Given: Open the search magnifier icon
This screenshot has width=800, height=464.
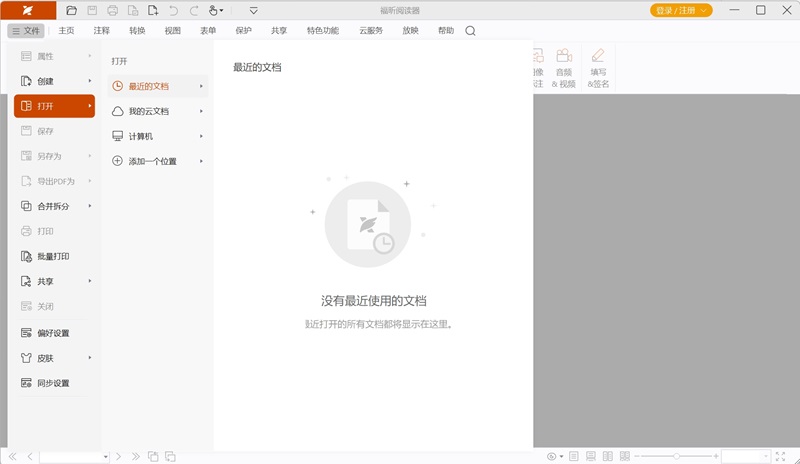Looking at the screenshot, I should pos(471,31).
